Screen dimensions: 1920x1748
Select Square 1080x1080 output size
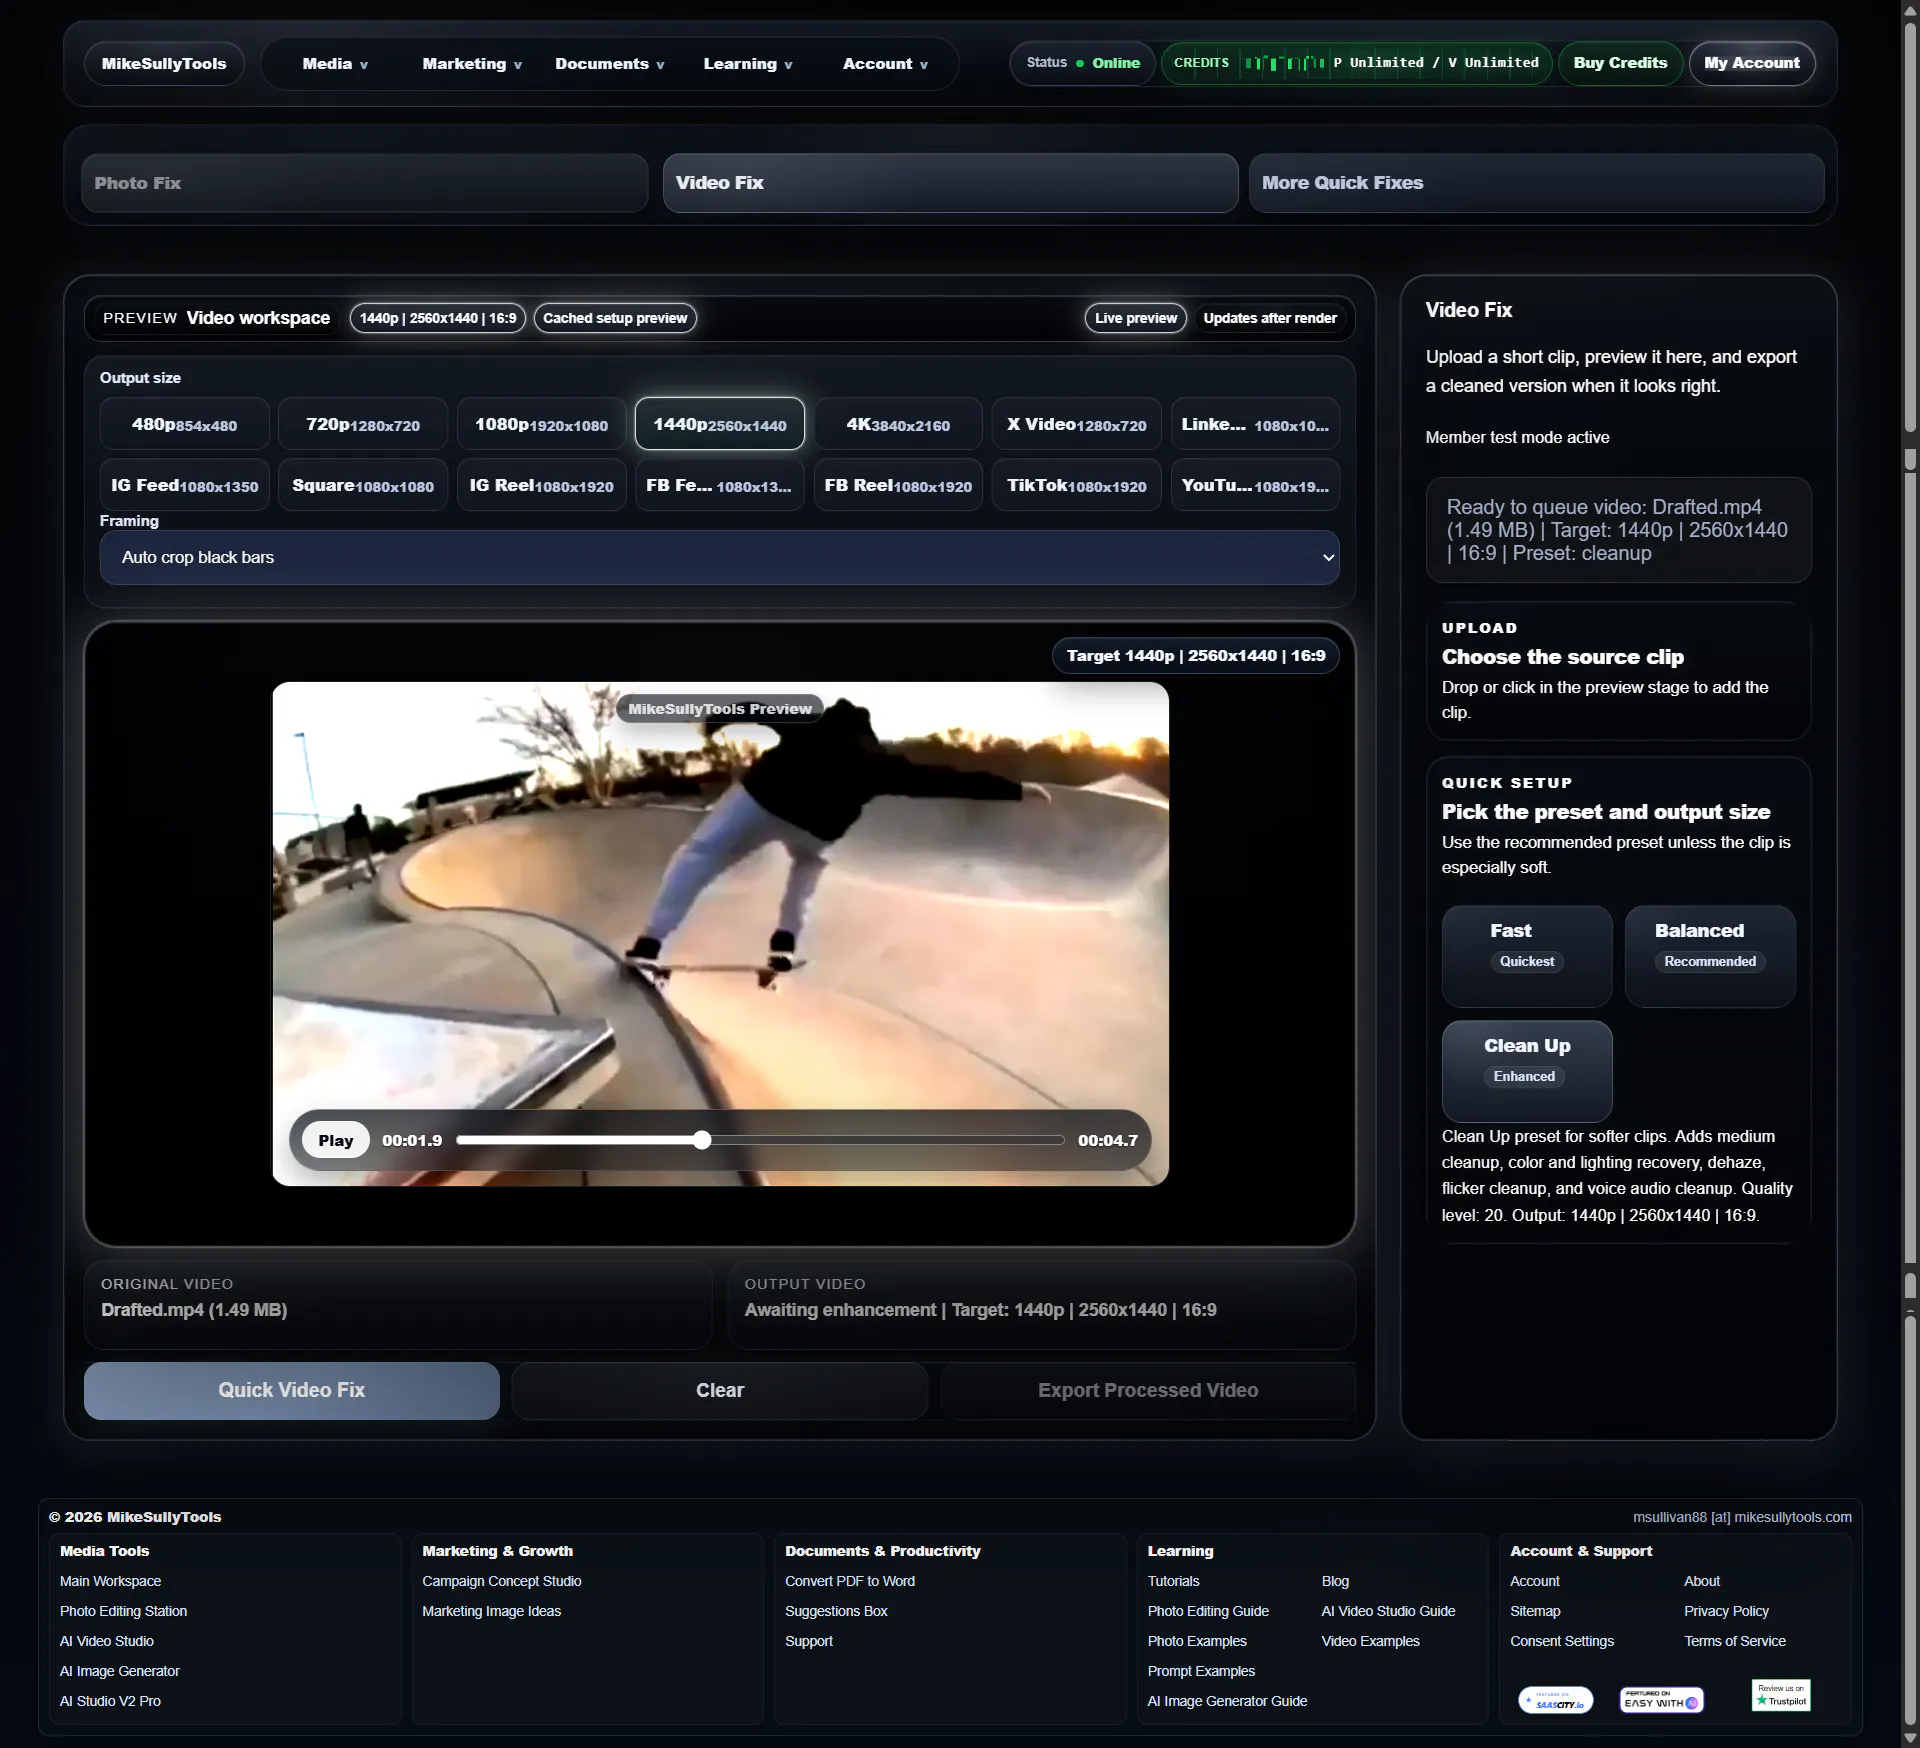(363, 485)
